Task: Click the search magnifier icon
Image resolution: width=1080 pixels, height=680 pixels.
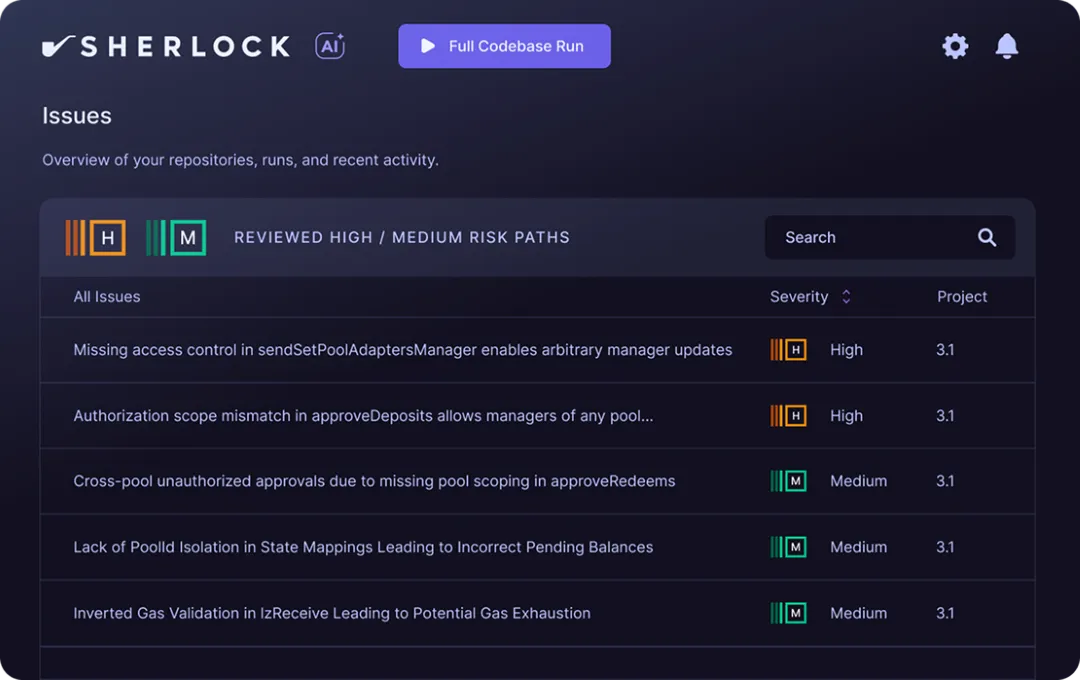Action: coord(987,238)
